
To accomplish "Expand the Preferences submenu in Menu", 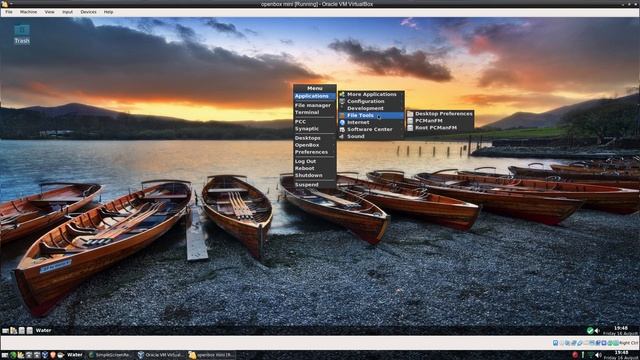I will point(315,152).
